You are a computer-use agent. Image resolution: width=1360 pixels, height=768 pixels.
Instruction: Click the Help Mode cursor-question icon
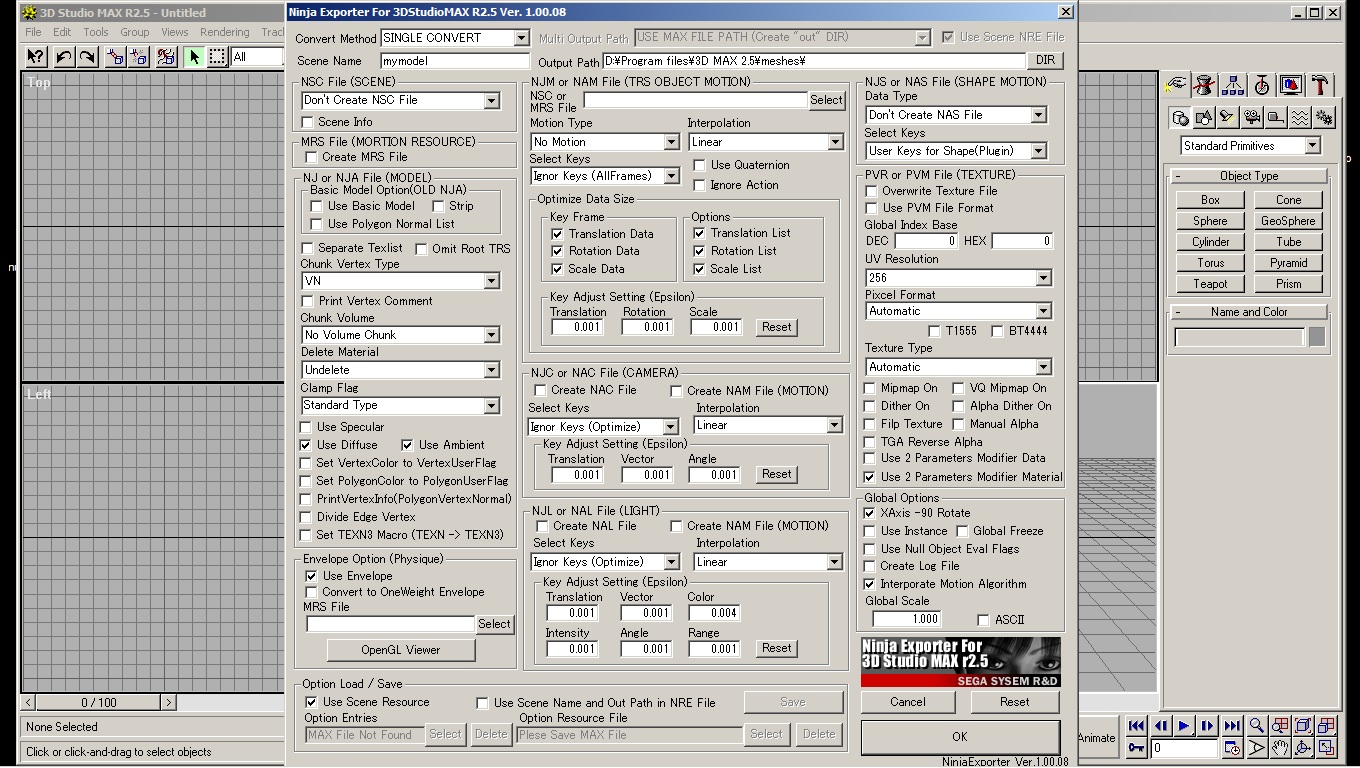pos(35,57)
